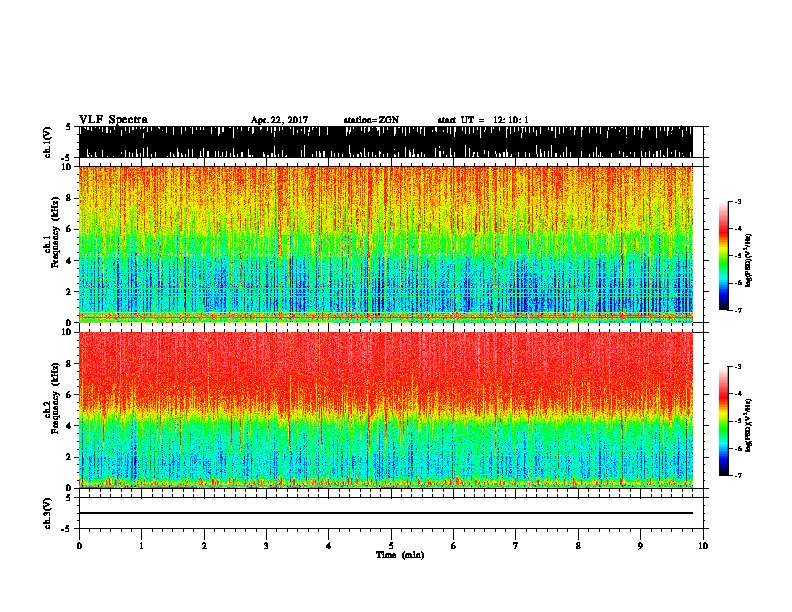
Task: Click time axis tick label '10'
Action: pyautogui.click(x=703, y=546)
